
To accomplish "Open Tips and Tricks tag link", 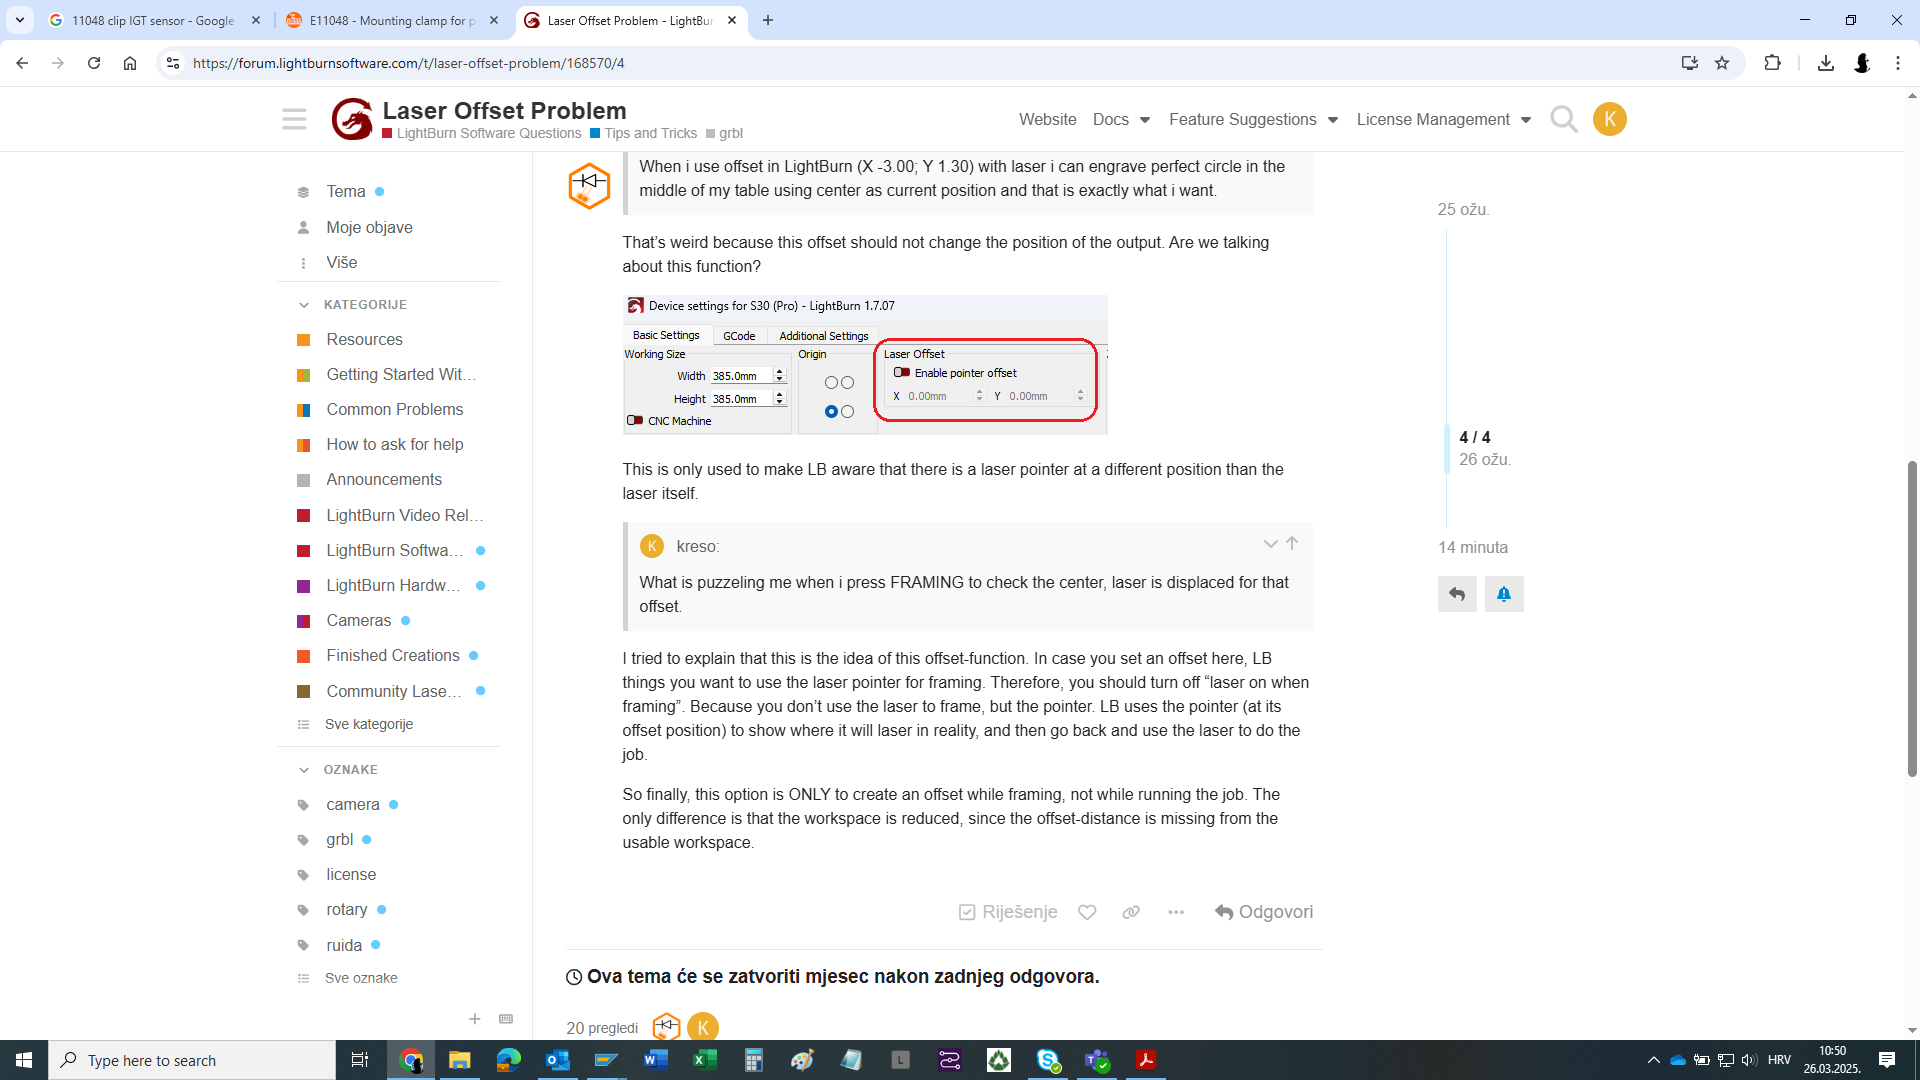I will tap(644, 133).
